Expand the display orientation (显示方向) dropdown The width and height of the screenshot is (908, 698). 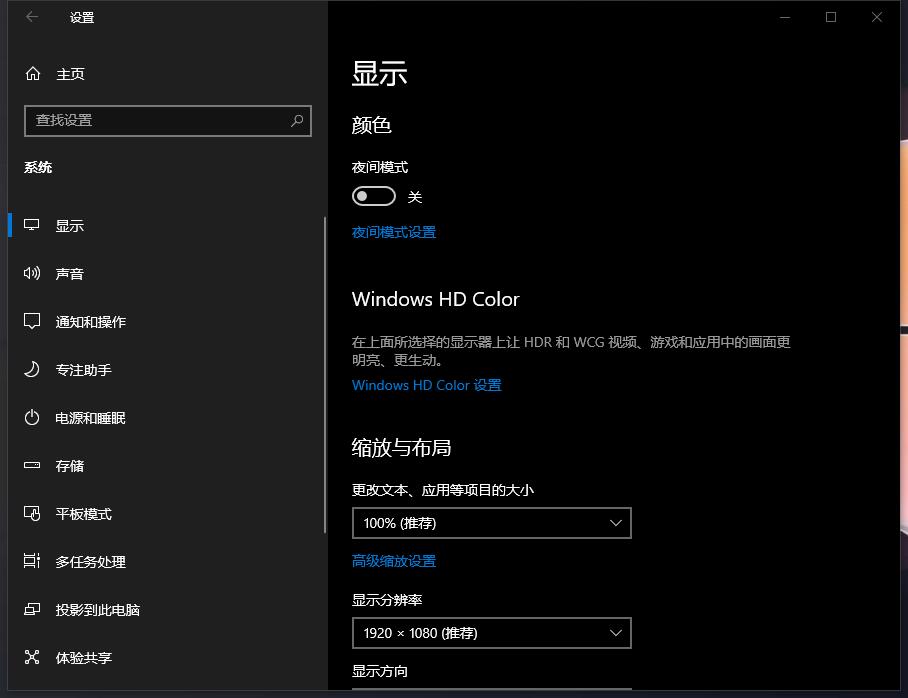(x=491, y=691)
